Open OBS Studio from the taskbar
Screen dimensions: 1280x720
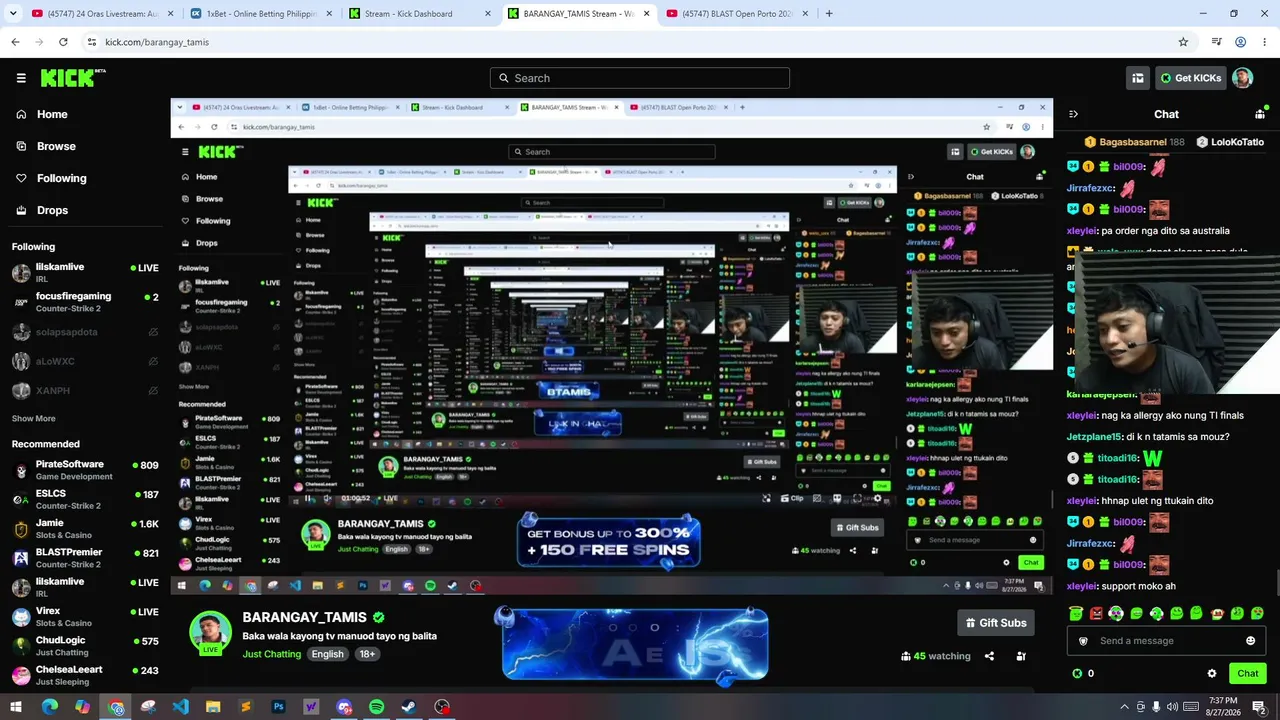pyautogui.click(x=442, y=707)
